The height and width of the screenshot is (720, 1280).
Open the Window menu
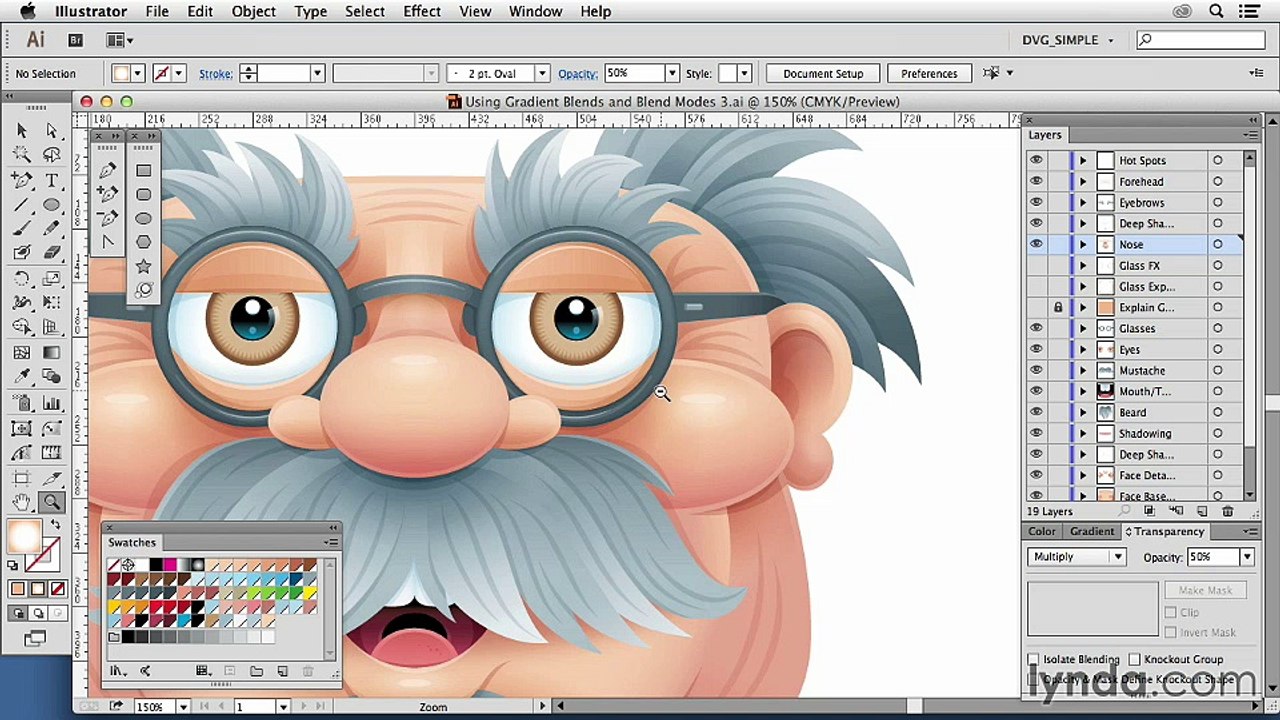[x=535, y=11]
